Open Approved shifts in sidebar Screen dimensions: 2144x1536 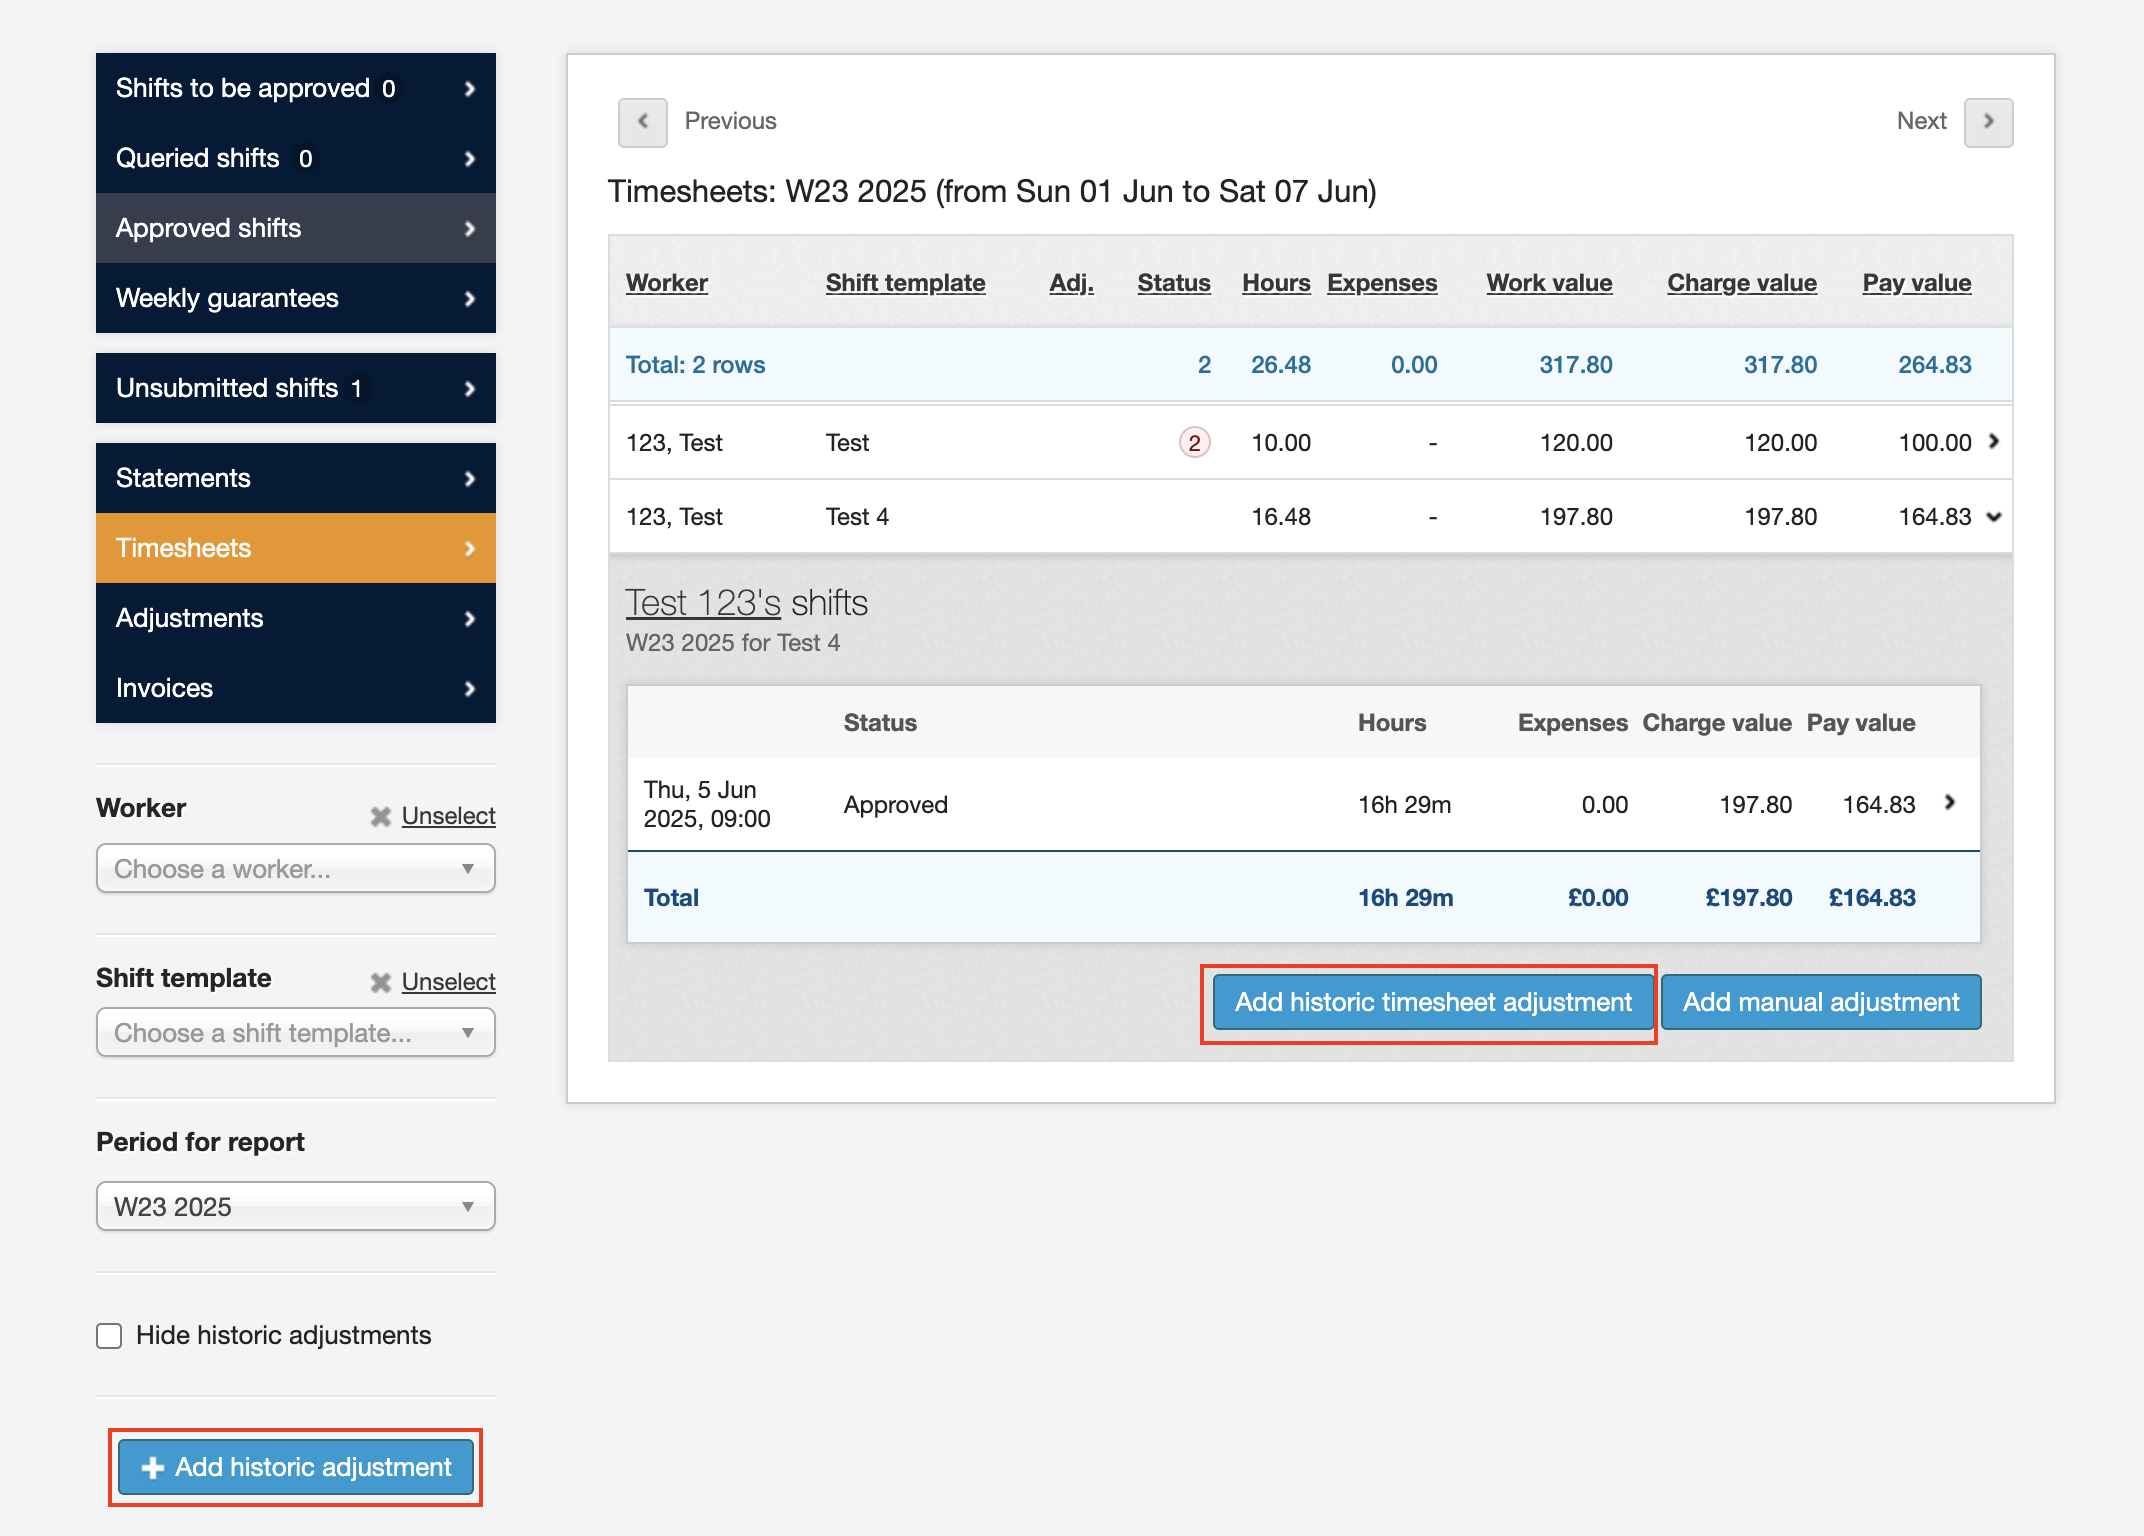point(296,228)
